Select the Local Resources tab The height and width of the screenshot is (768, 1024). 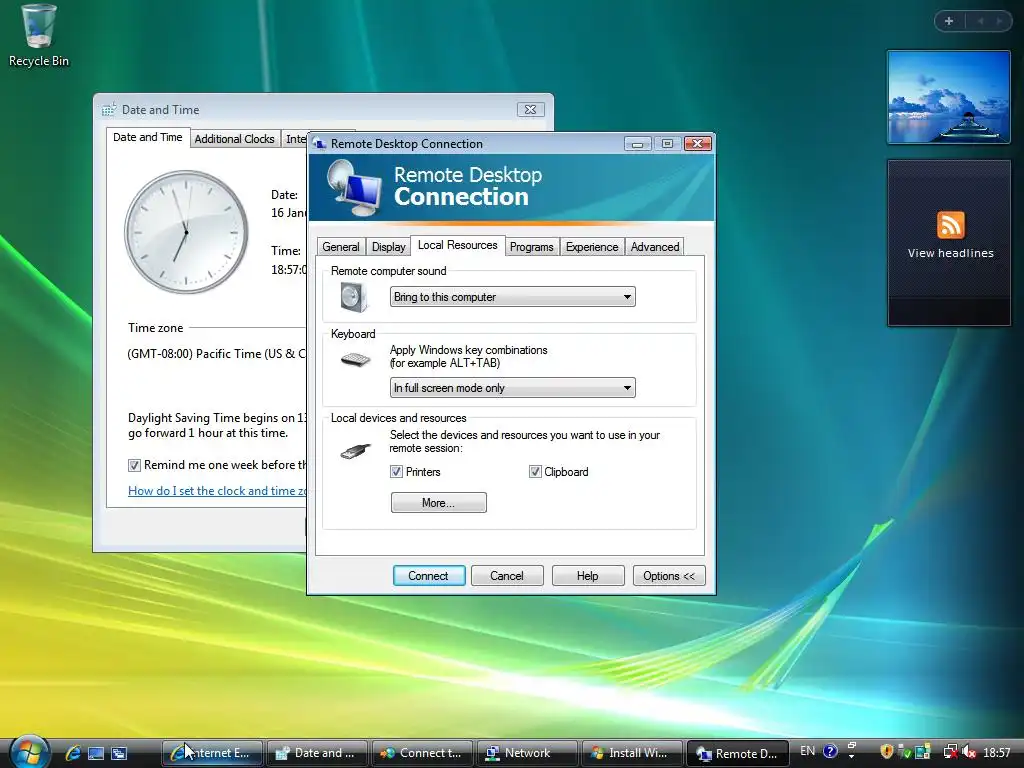point(457,245)
